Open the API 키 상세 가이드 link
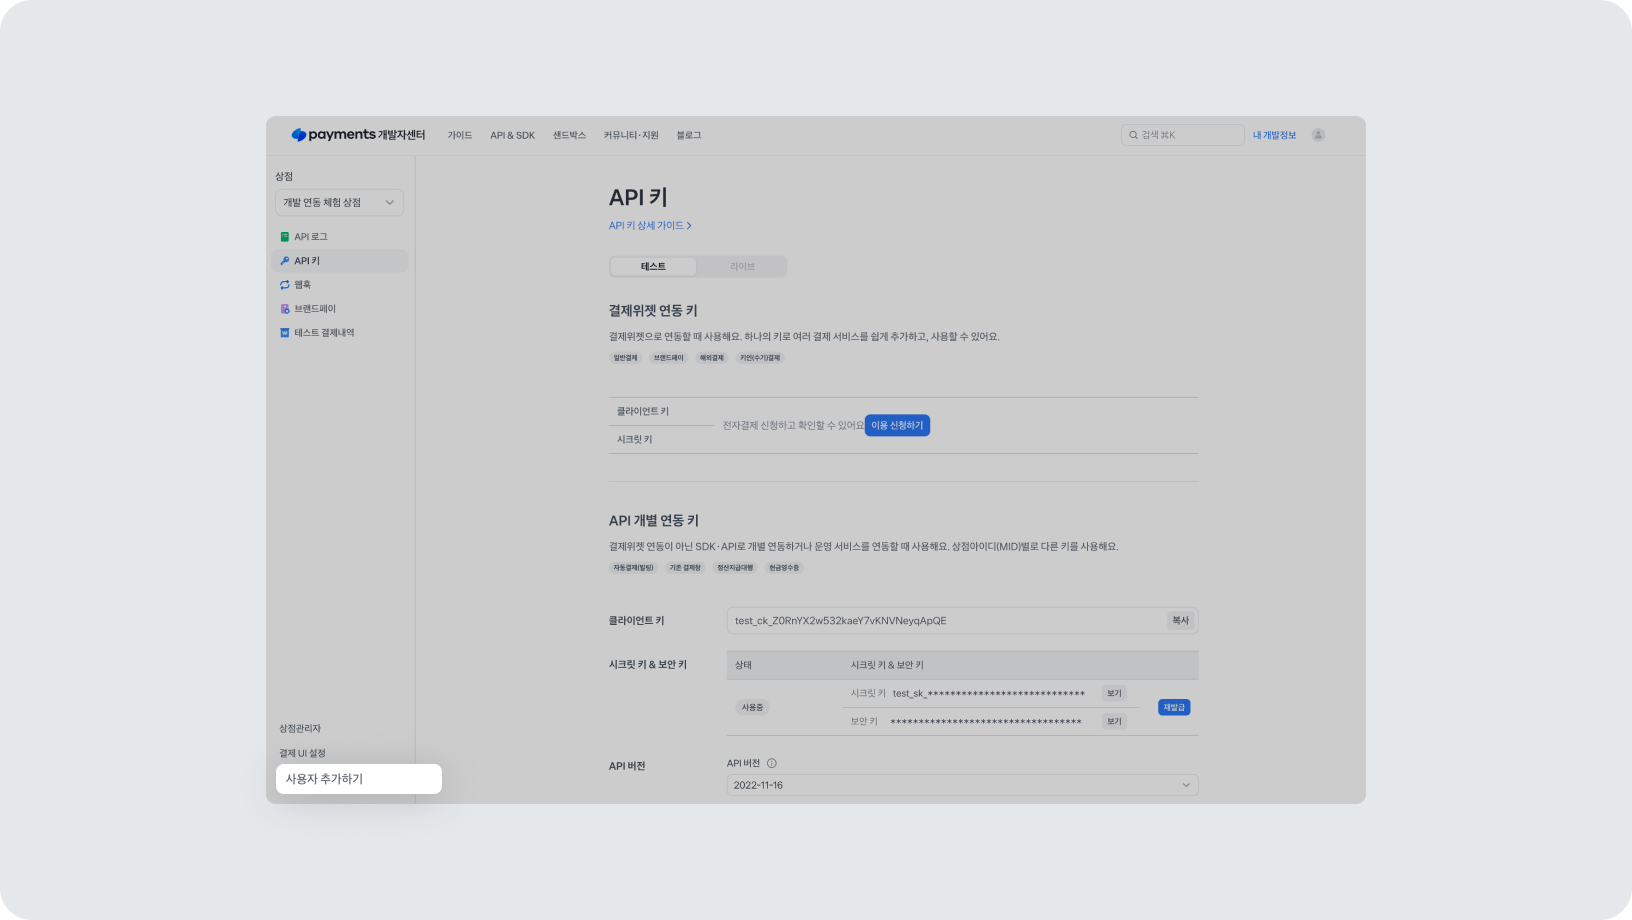This screenshot has width=1632, height=920. point(650,226)
